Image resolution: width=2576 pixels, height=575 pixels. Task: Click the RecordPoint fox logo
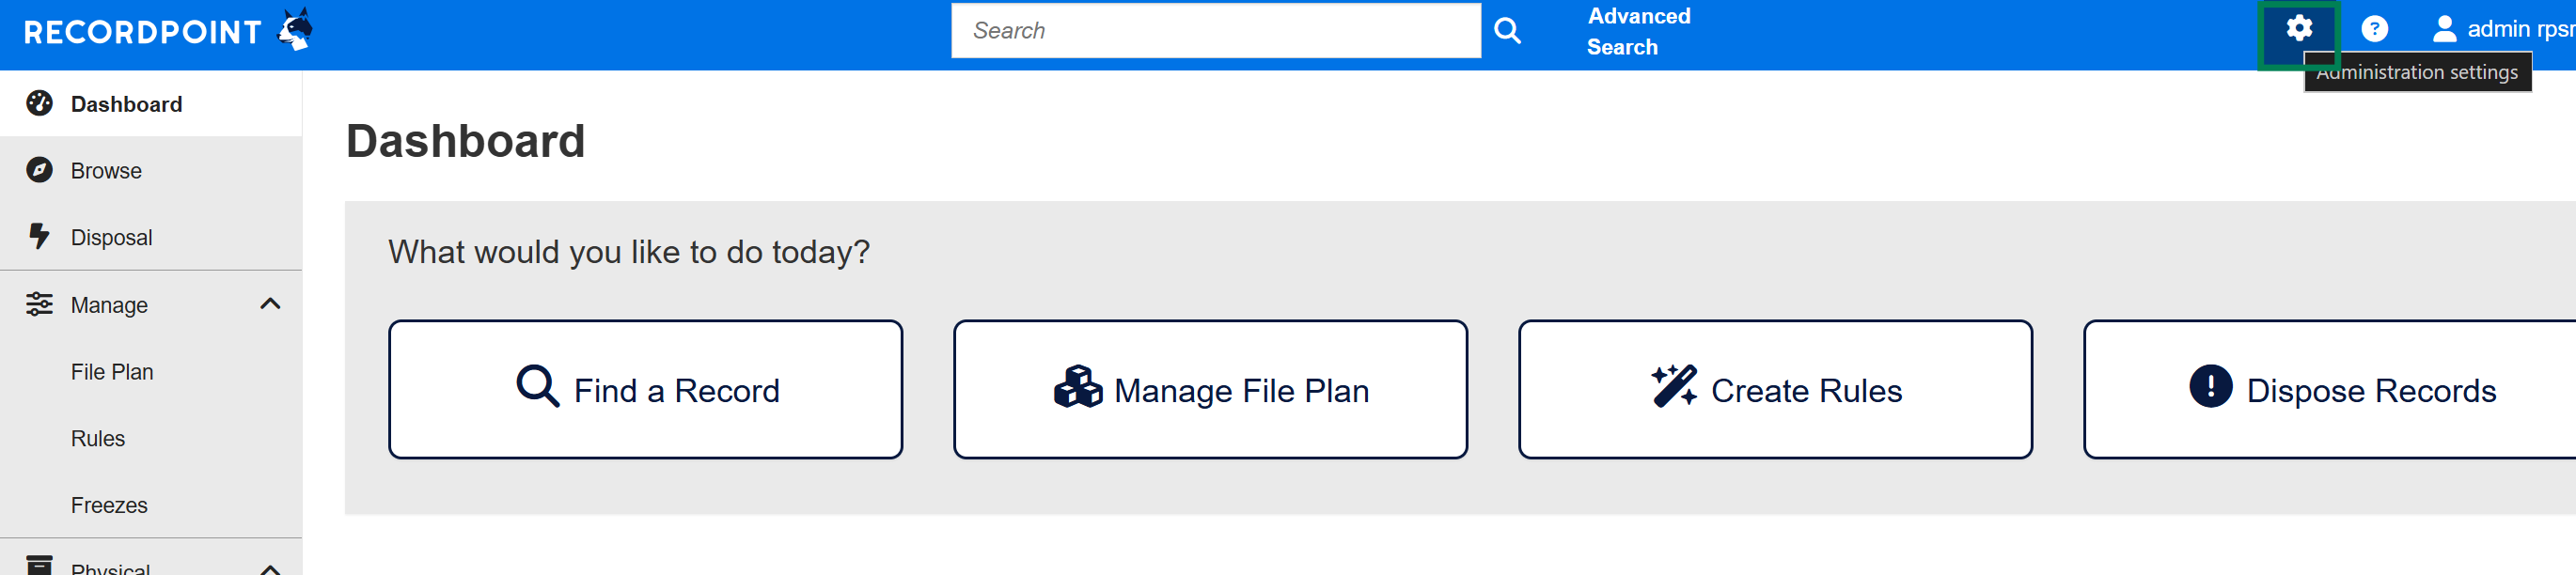click(x=295, y=29)
